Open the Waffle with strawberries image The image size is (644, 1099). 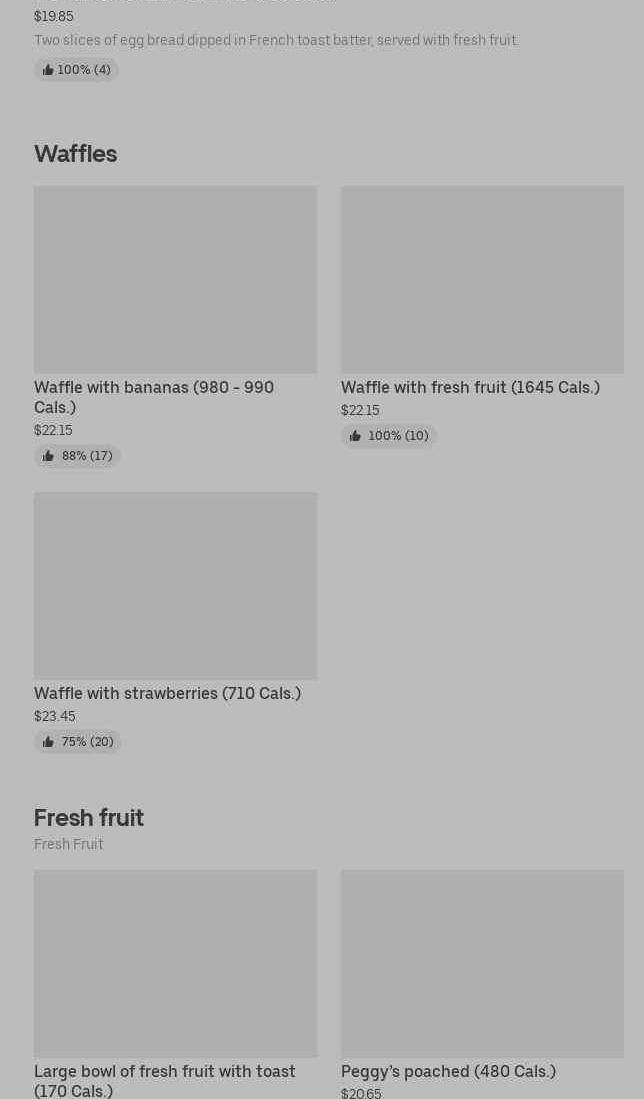(x=175, y=585)
